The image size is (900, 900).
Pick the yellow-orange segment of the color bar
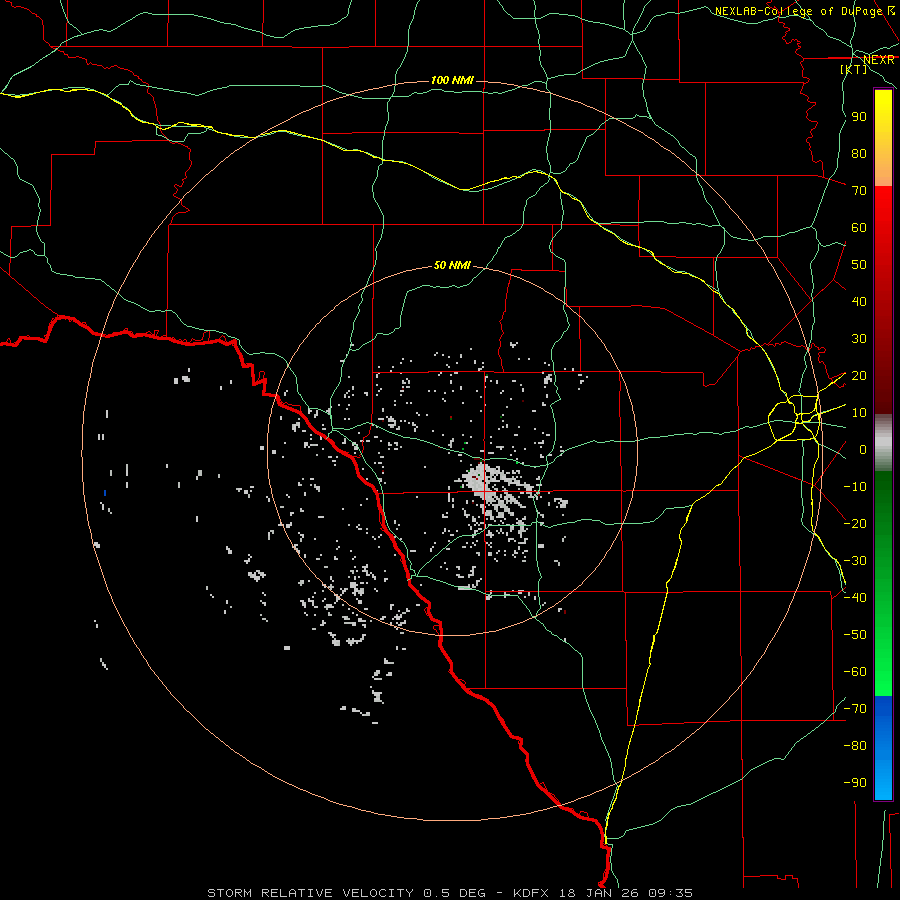point(883,138)
